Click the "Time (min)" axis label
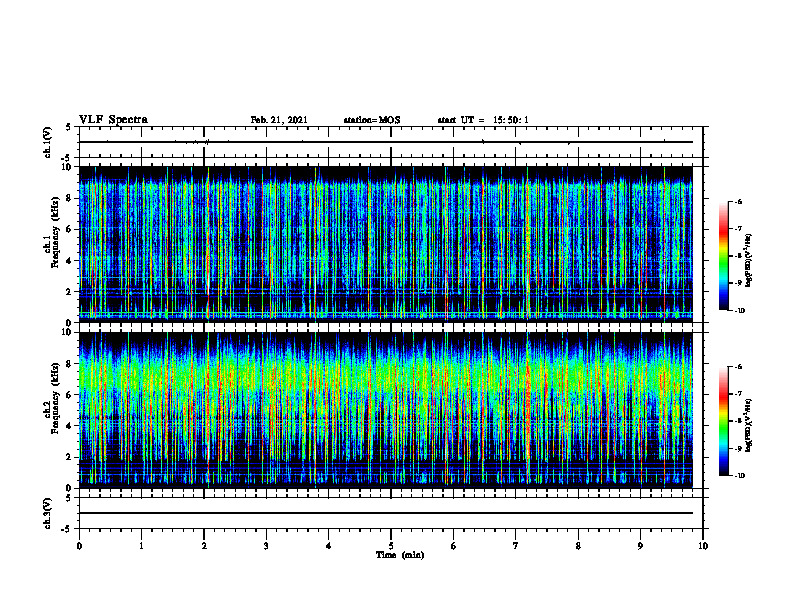792x612 pixels. [400, 555]
